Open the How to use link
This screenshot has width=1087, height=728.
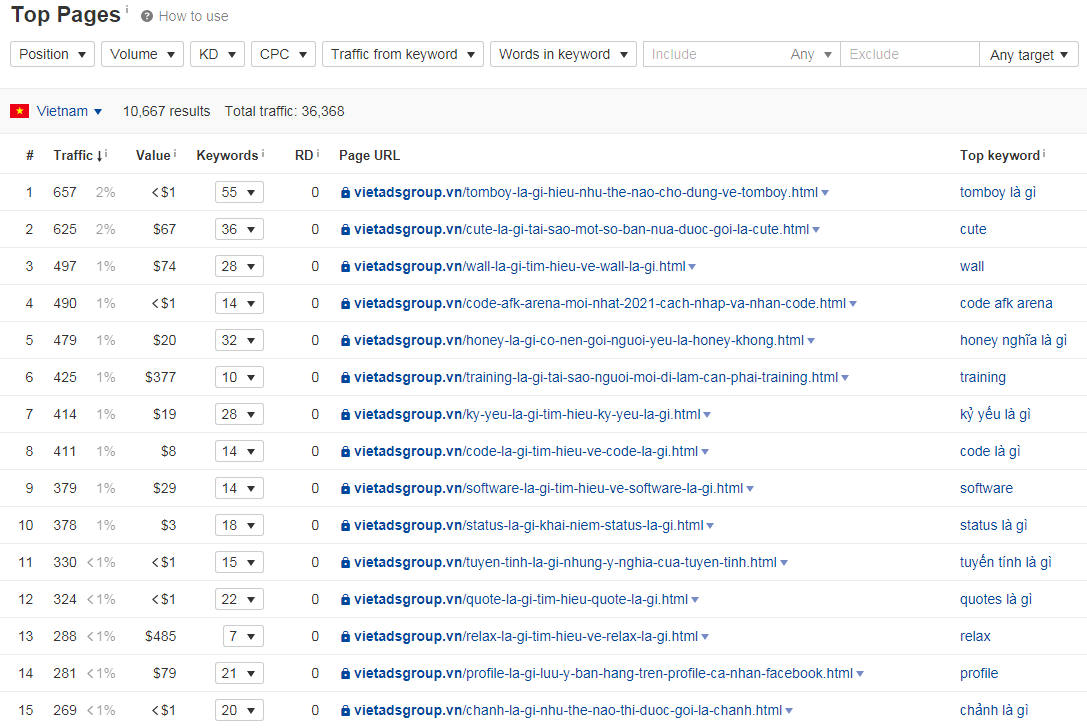[193, 16]
